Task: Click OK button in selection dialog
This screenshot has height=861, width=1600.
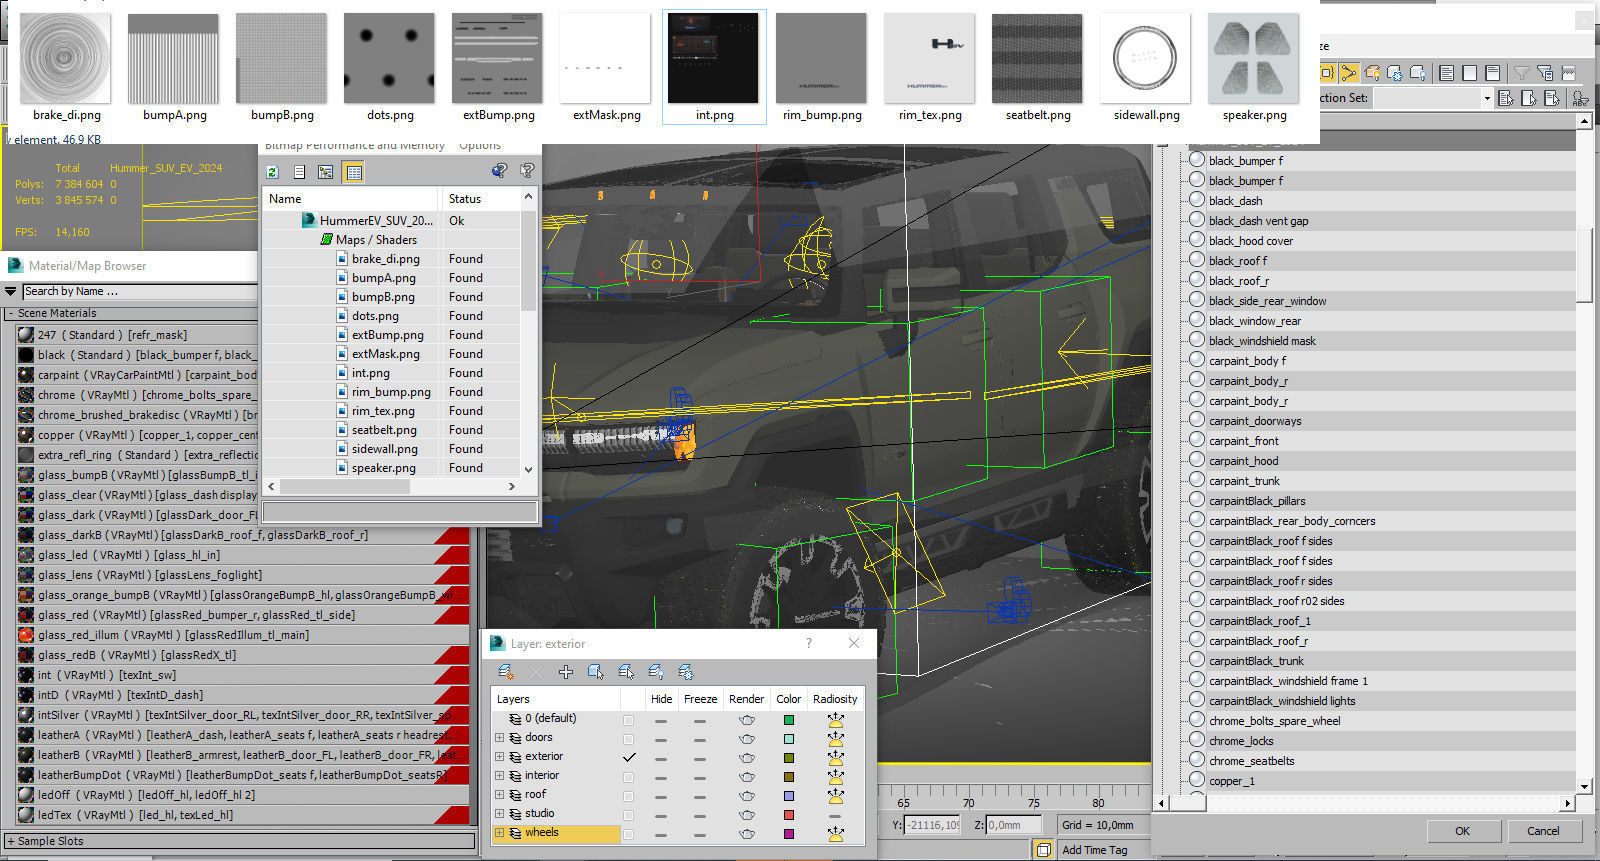Action: coord(1462,831)
